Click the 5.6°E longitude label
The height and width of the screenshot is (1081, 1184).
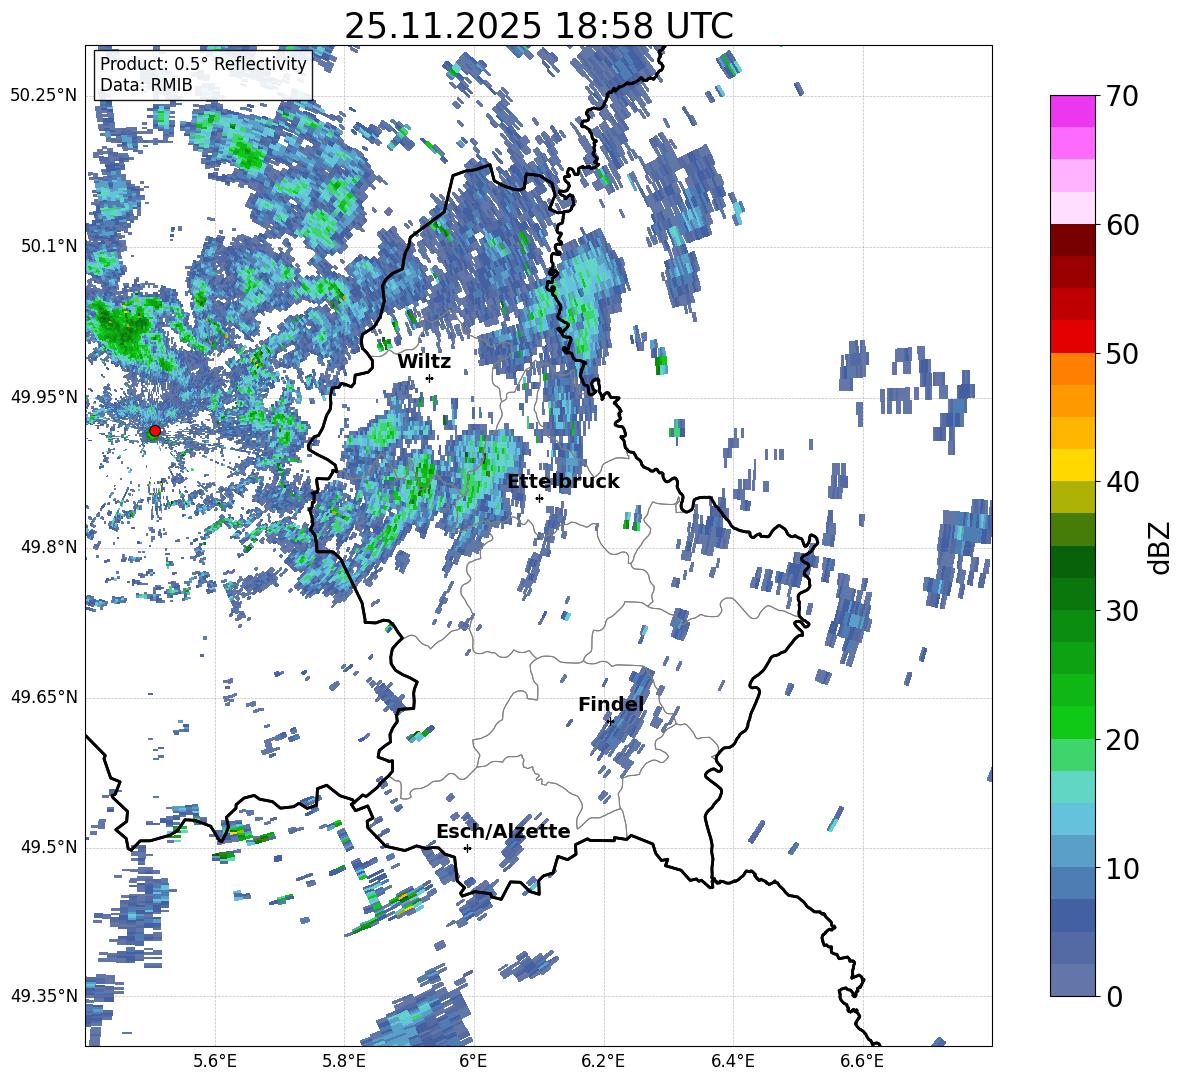click(215, 1061)
